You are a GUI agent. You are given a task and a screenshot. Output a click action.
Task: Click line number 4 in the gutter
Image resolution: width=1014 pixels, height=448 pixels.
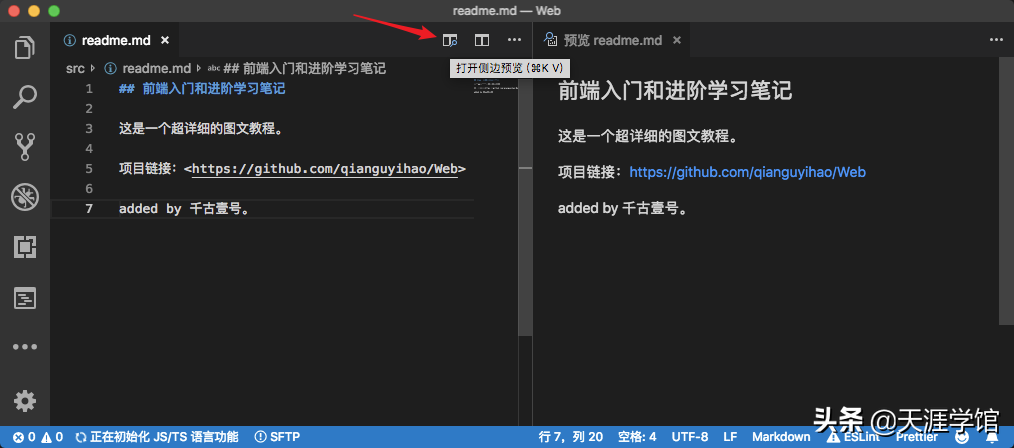coord(89,149)
